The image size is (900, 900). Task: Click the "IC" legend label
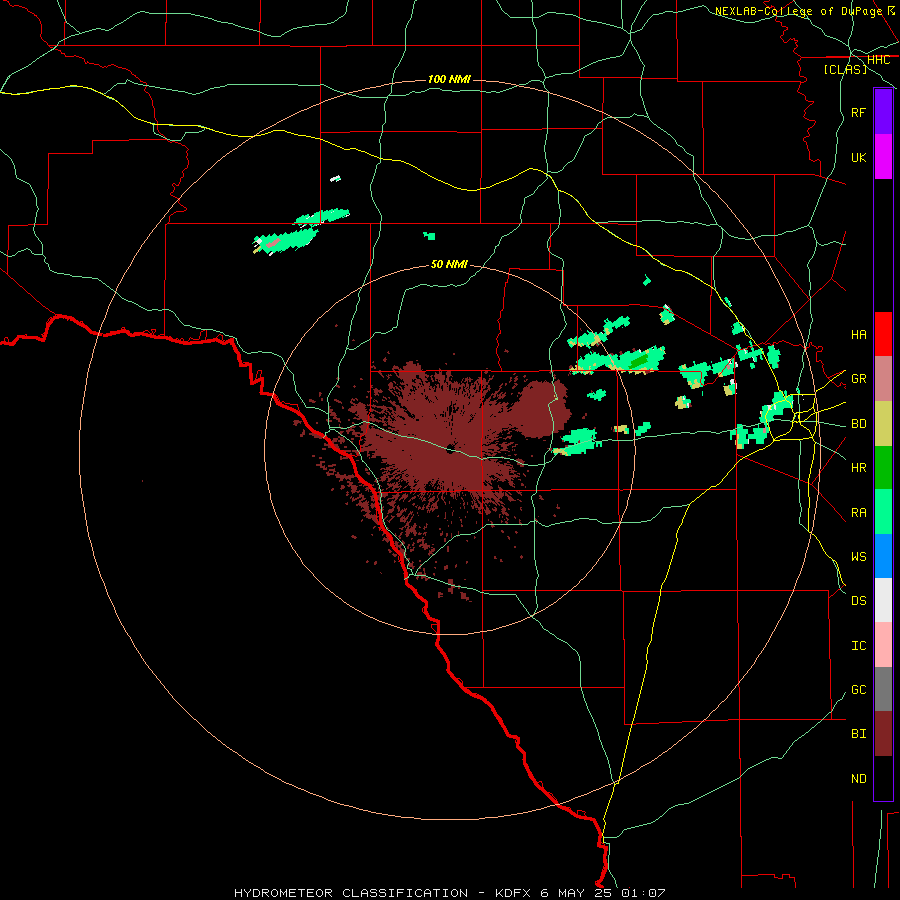click(858, 646)
